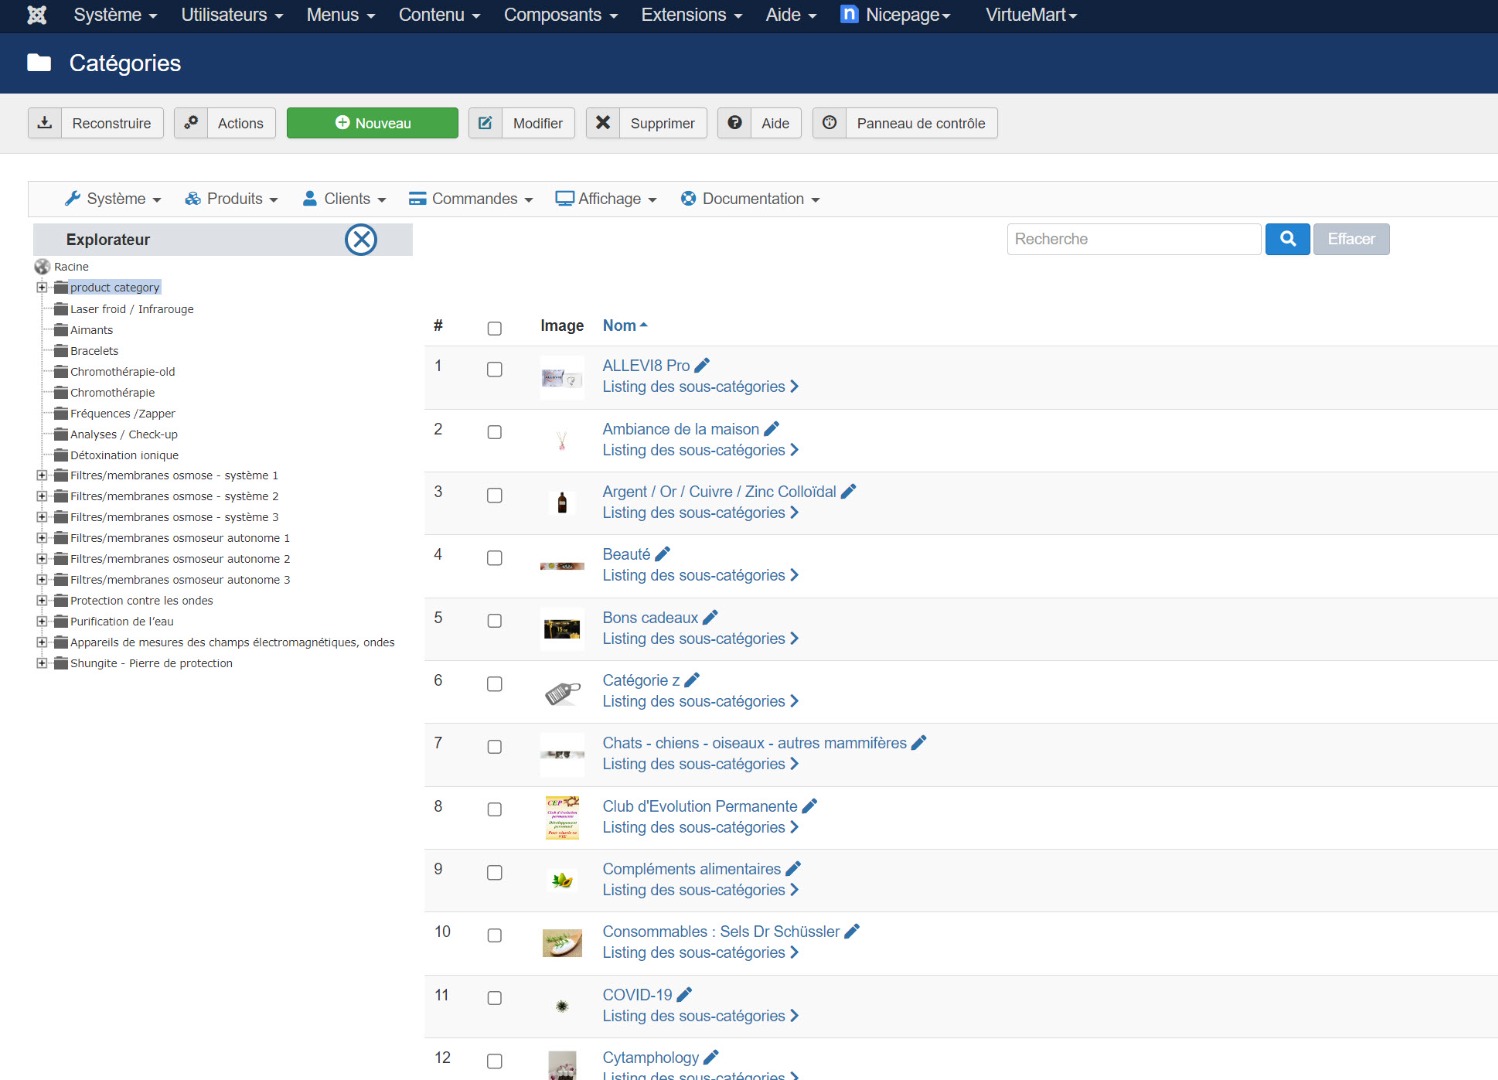
Task: Click the pencil icon next to ALLEVI8 Pro
Action: click(702, 366)
